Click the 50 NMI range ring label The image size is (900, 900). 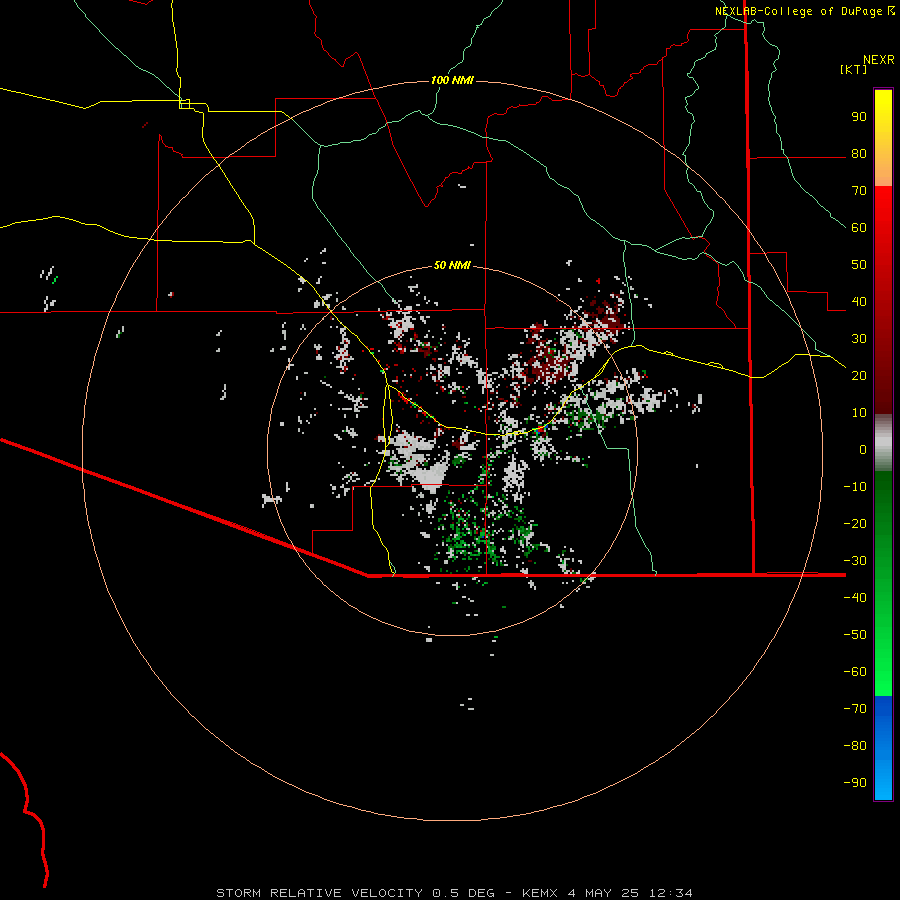pos(452,265)
